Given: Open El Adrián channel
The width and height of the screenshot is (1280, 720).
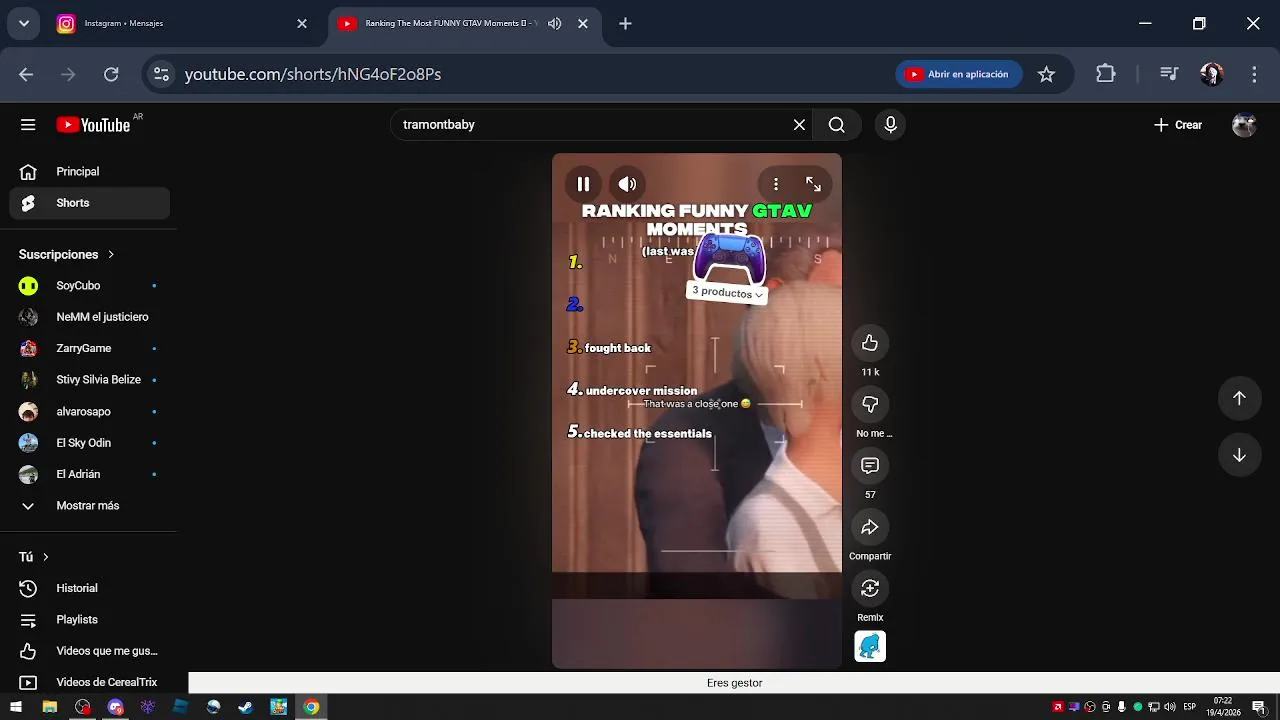Looking at the screenshot, I should click(90, 474).
